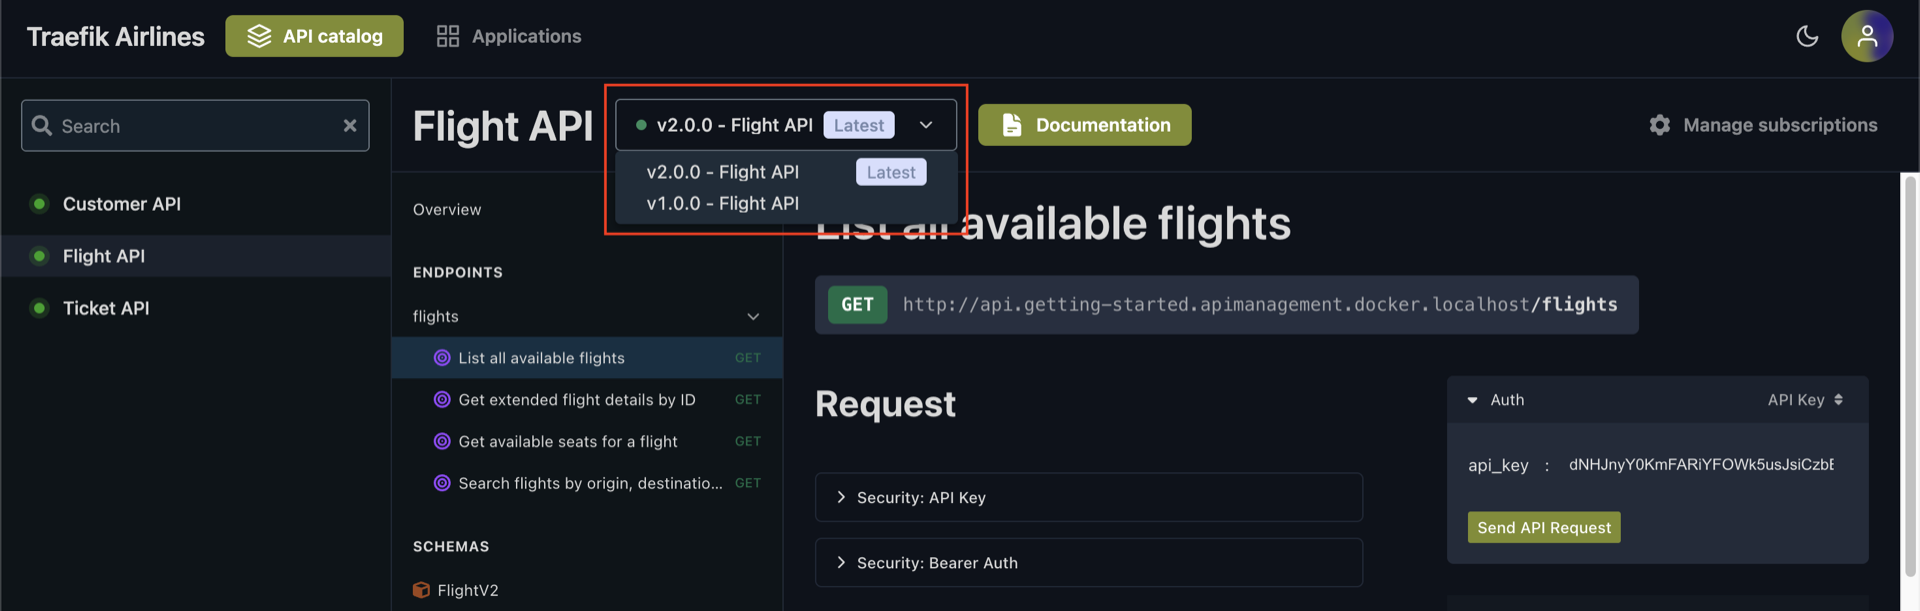
Task: Click the Flight API page title
Action: (x=503, y=126)
